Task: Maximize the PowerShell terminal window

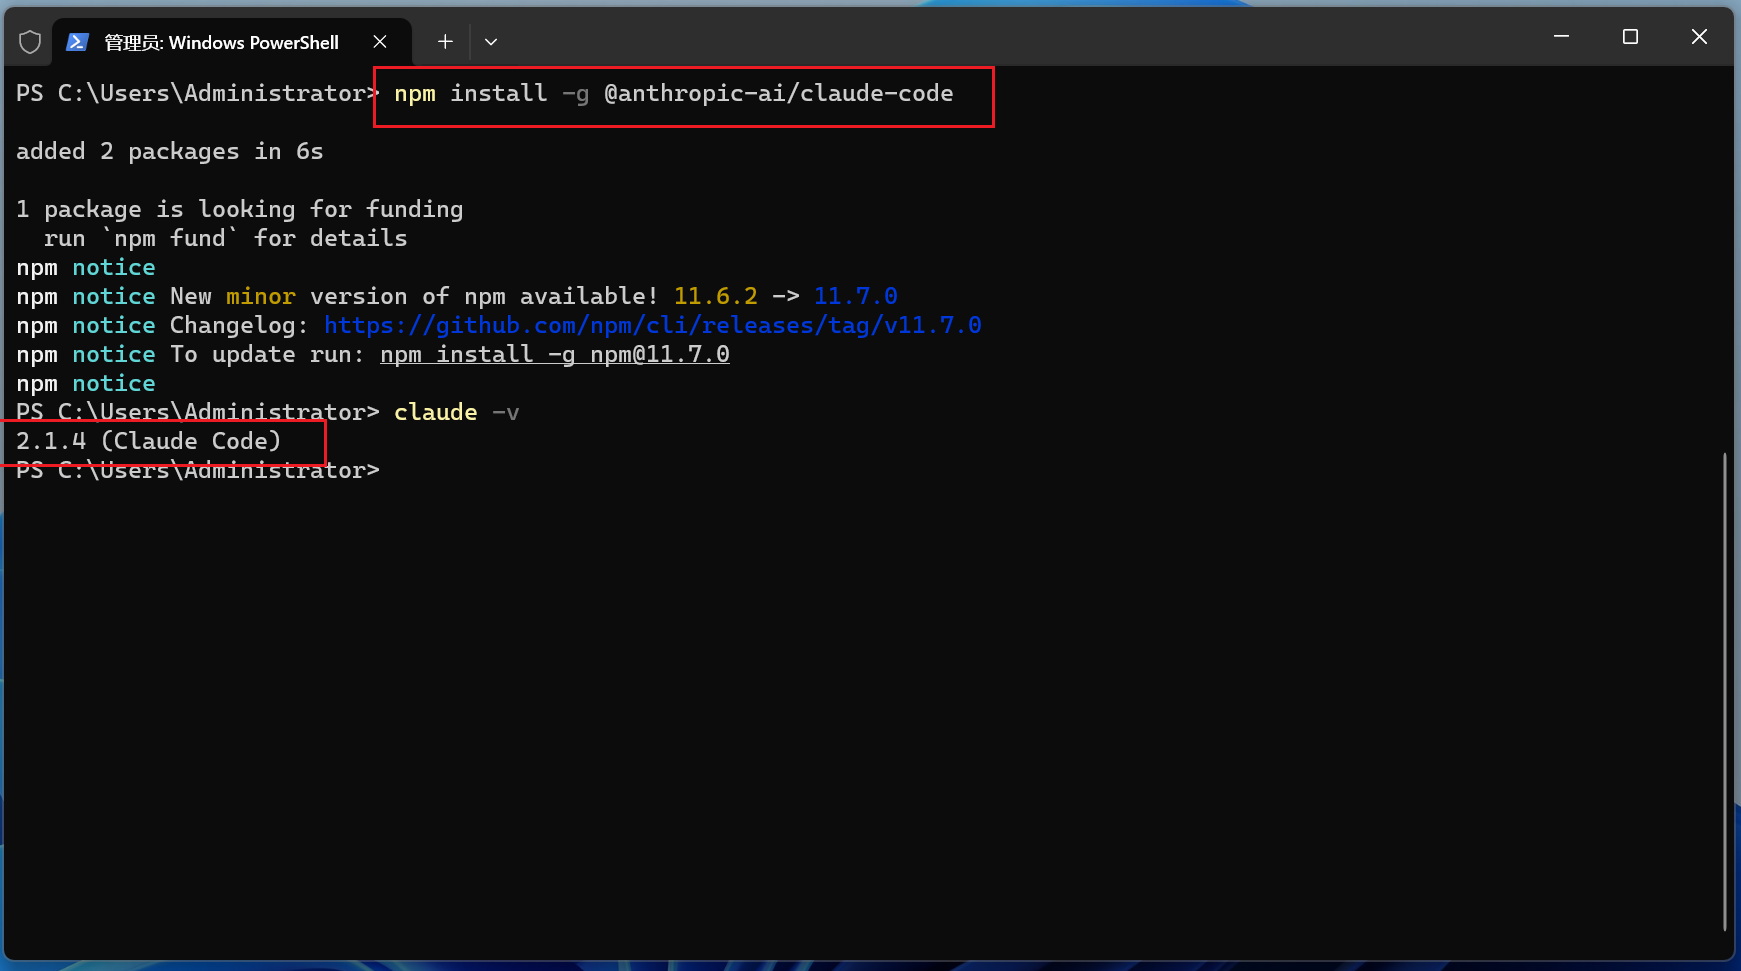Action: pos(1630,37)
